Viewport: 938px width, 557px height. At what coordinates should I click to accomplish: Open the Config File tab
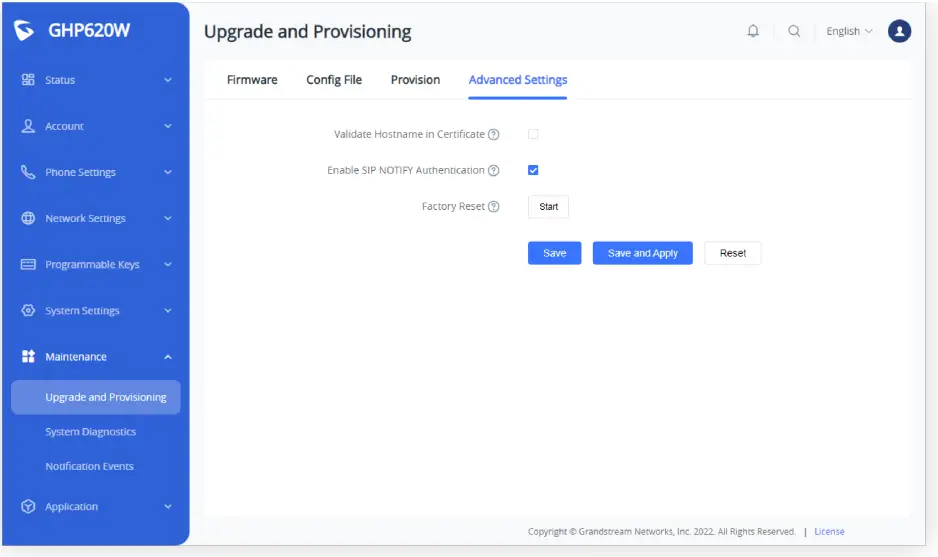[x=334, y=80]
